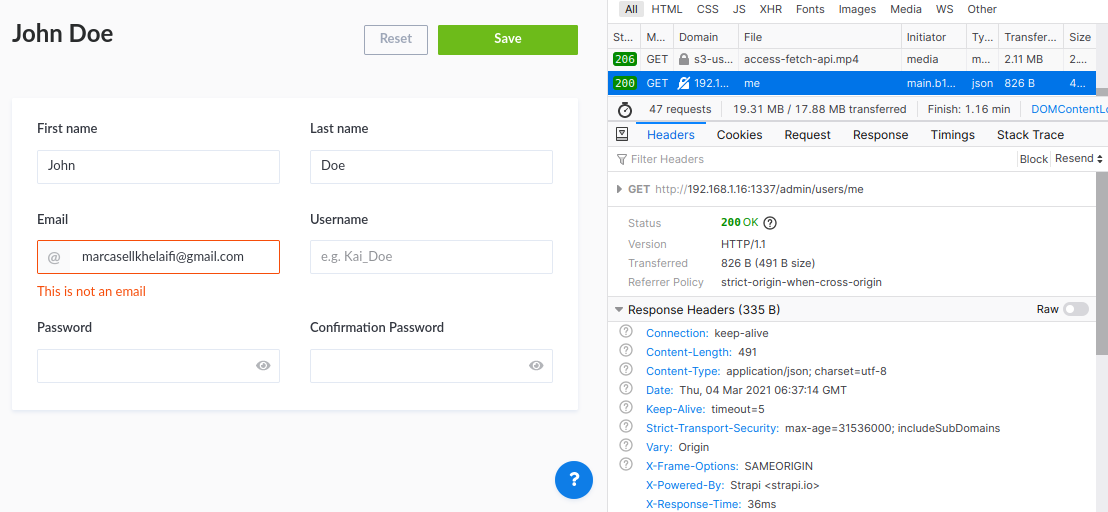
Task: Filter network requests by JS
Action: click(739, 9)
